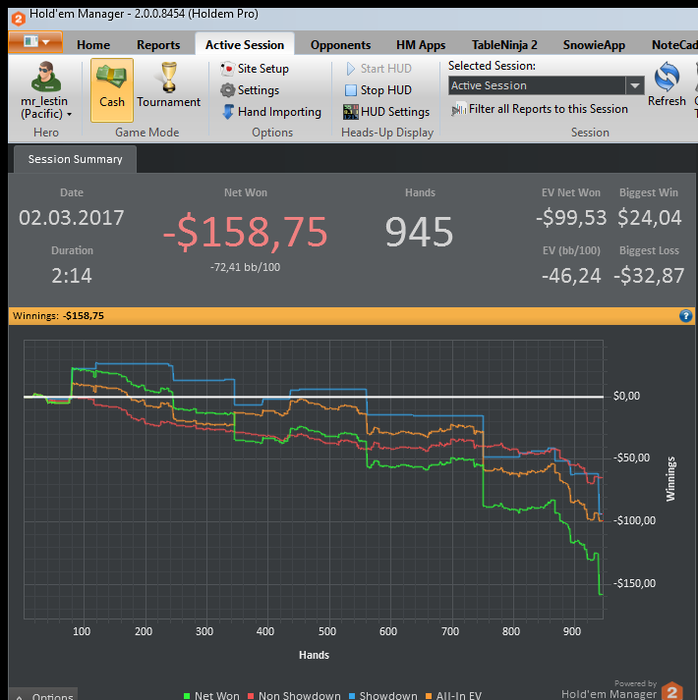The width and height of the screenshot is (698, 700).
Task: Click the Net Won -$158,75 value
Action: tap(245, 232)
